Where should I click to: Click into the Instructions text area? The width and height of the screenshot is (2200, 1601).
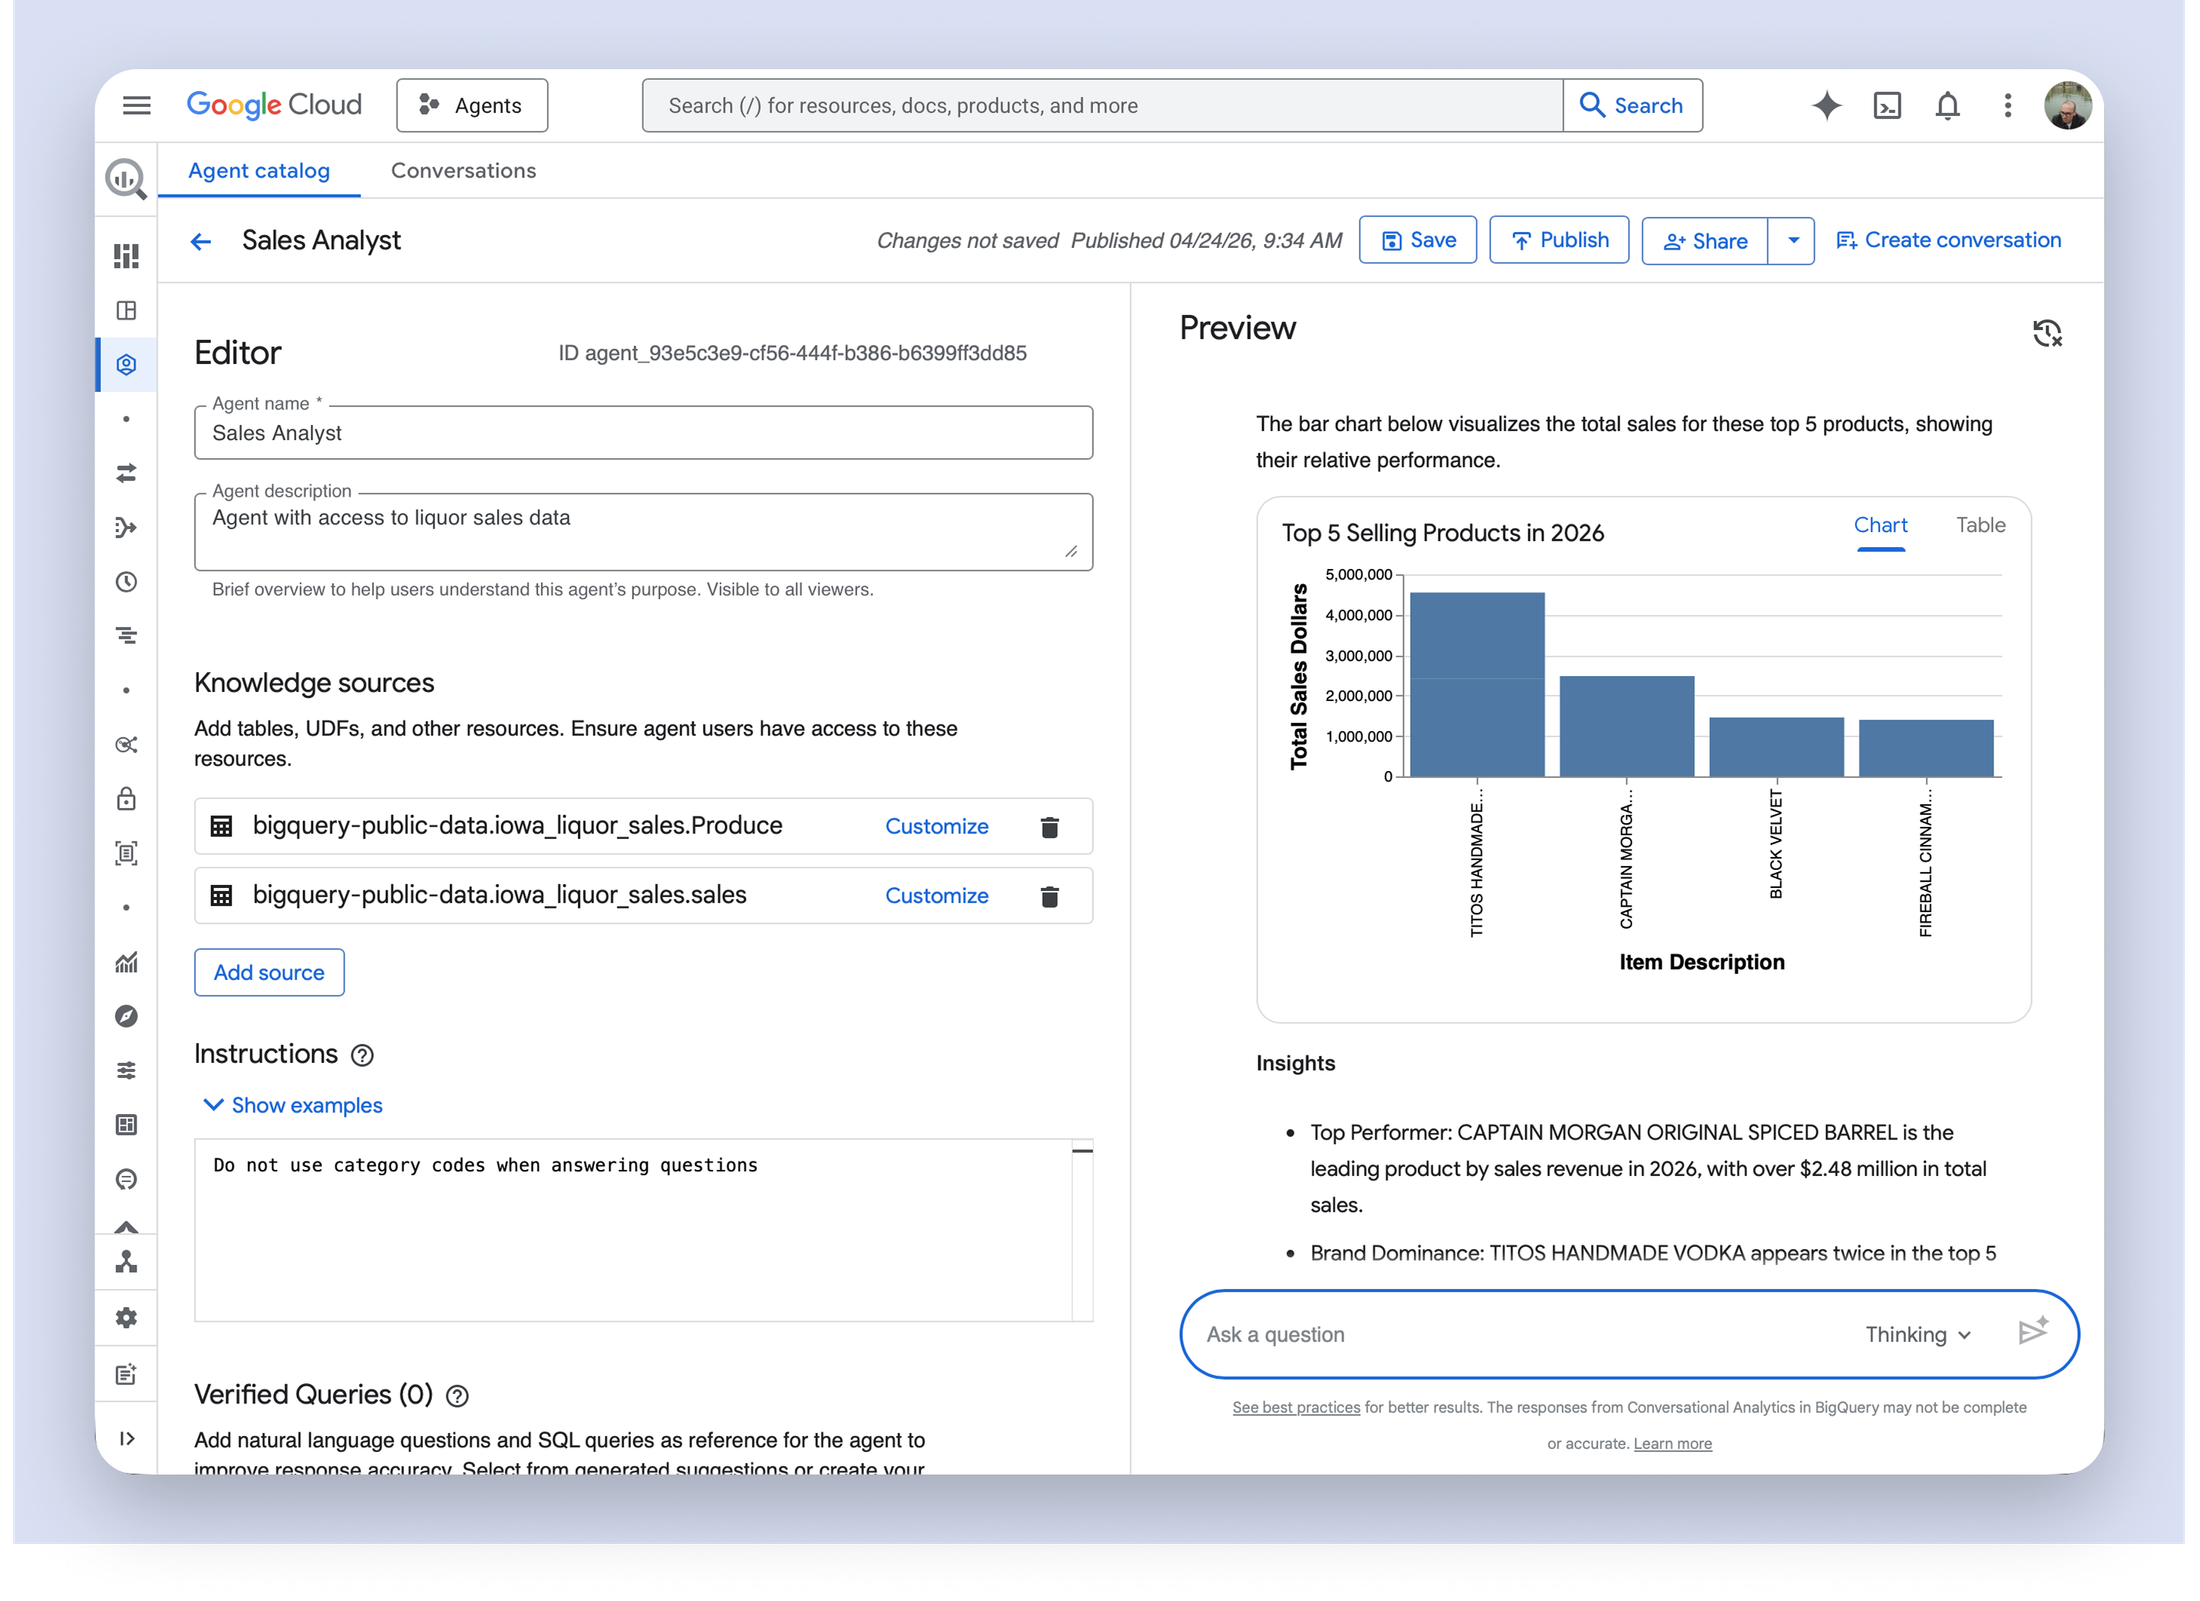tap(632, 1230)
